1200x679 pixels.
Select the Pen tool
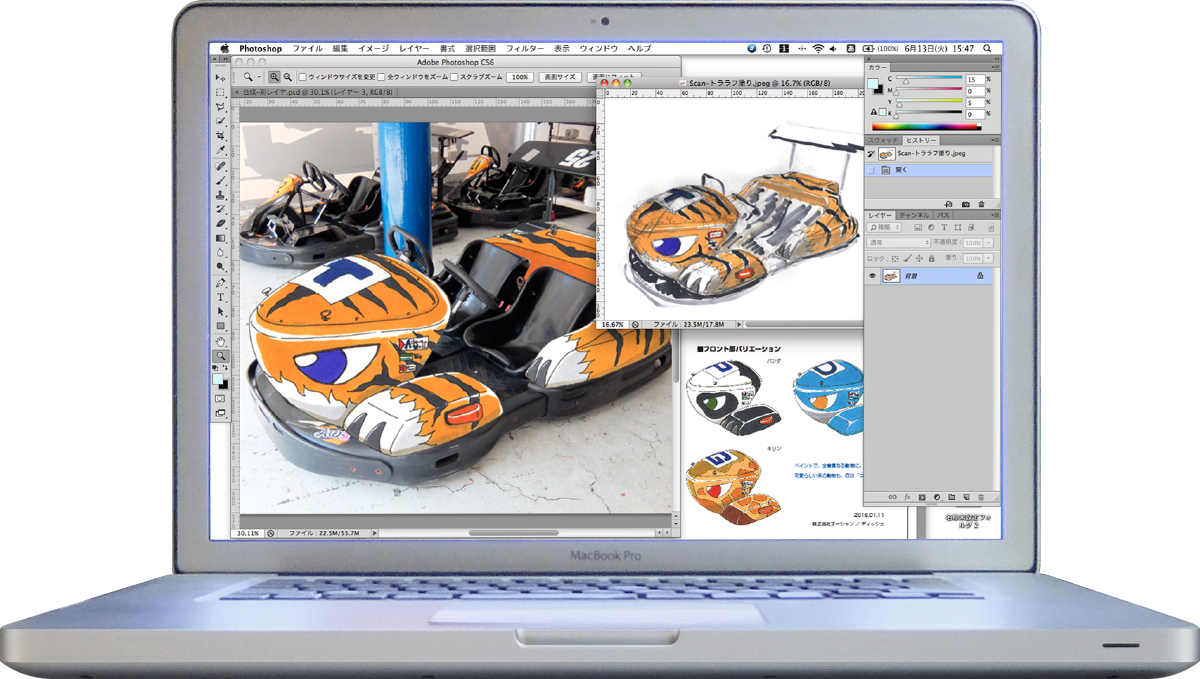[220, 282]
